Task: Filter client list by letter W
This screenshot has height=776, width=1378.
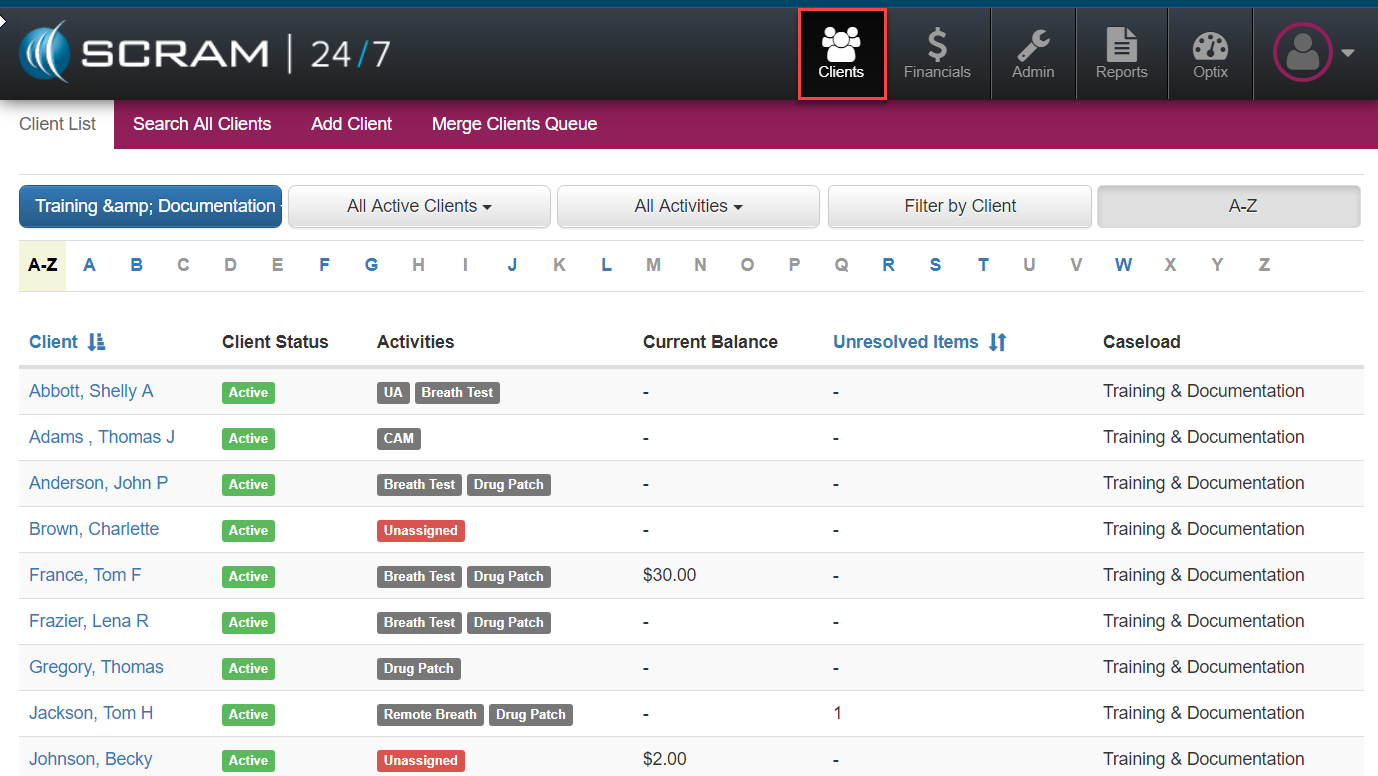Action: coord(1123,265)
